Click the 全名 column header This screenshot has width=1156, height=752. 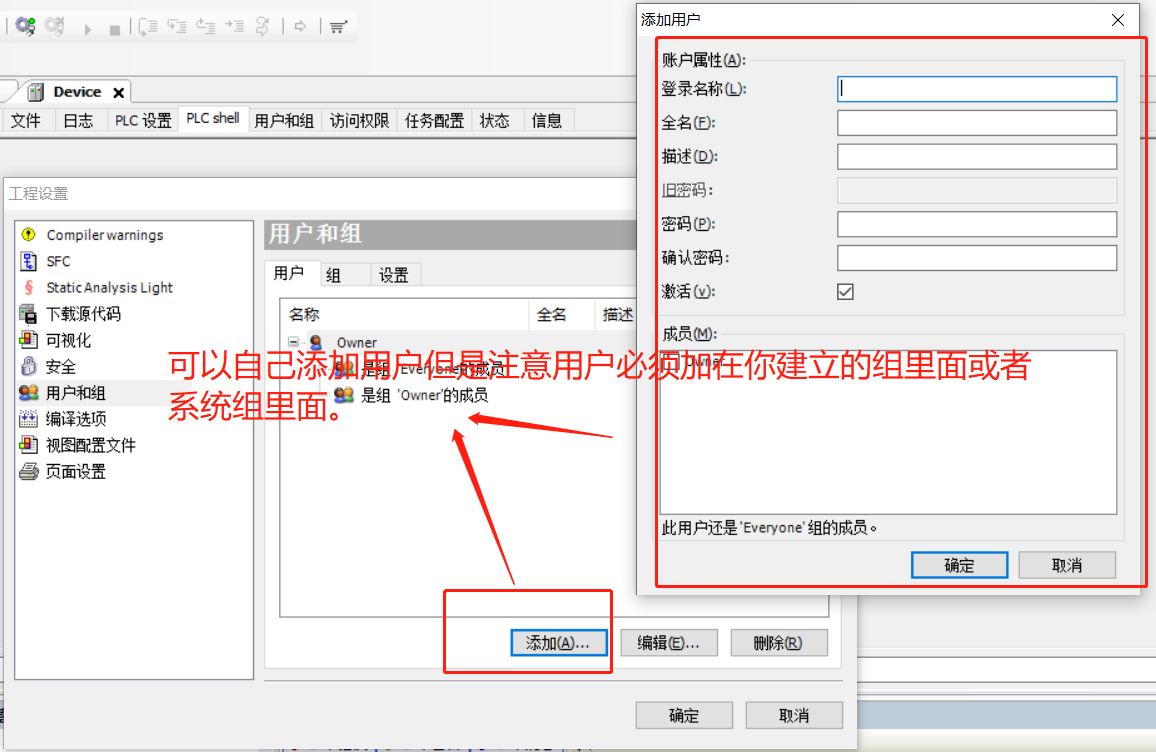[x=562, y=315]
